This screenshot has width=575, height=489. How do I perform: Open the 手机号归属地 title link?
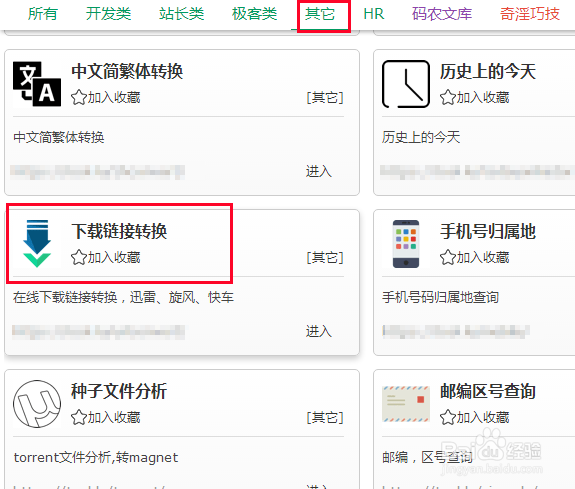point(488,231)
